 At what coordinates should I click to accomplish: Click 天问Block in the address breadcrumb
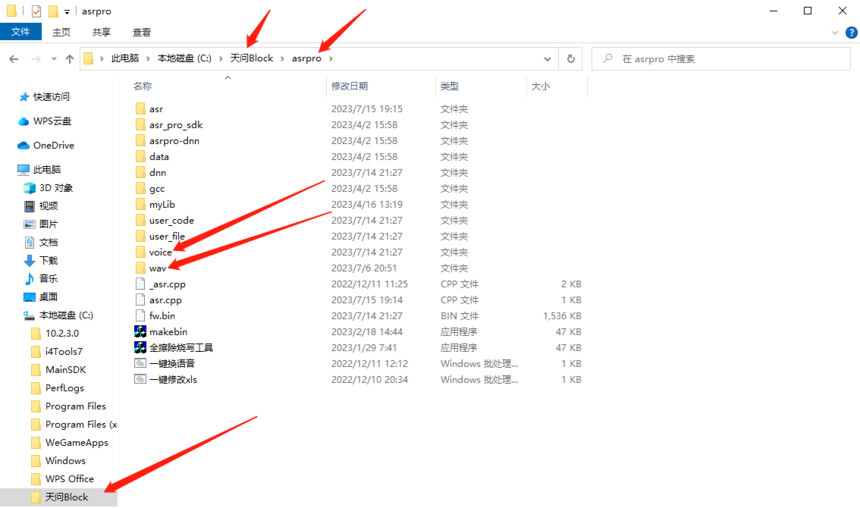click(251, 58)
